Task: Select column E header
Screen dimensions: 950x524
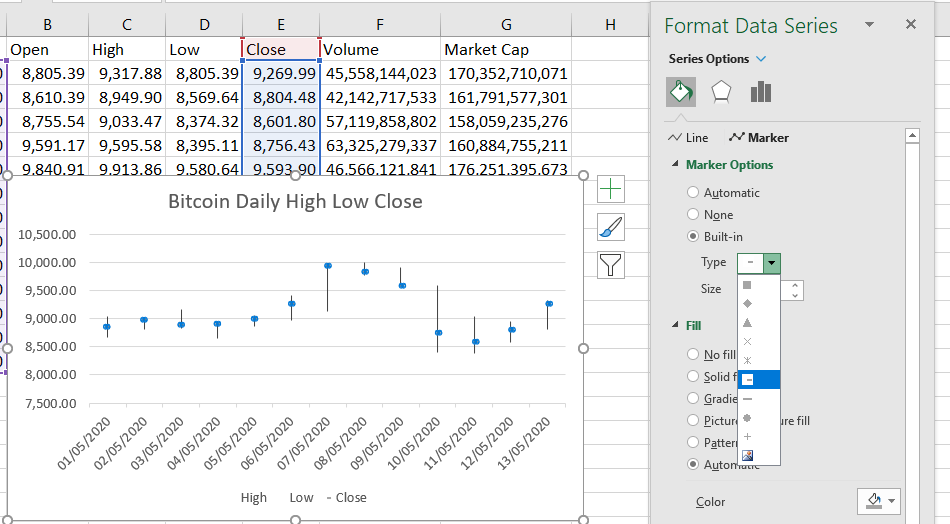Action: pyautogui.click(x=281, y=25)
